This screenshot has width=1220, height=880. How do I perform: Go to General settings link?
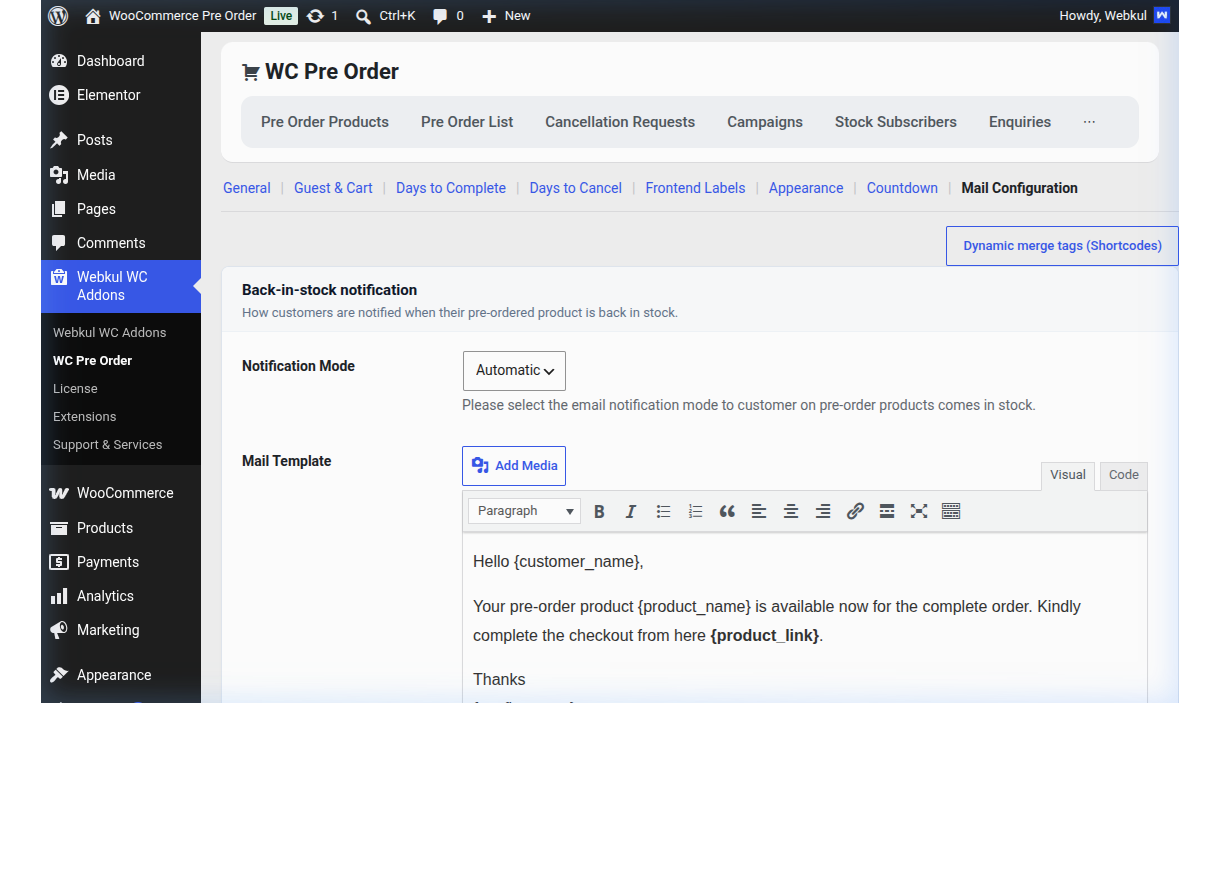(x=247, y=188)
